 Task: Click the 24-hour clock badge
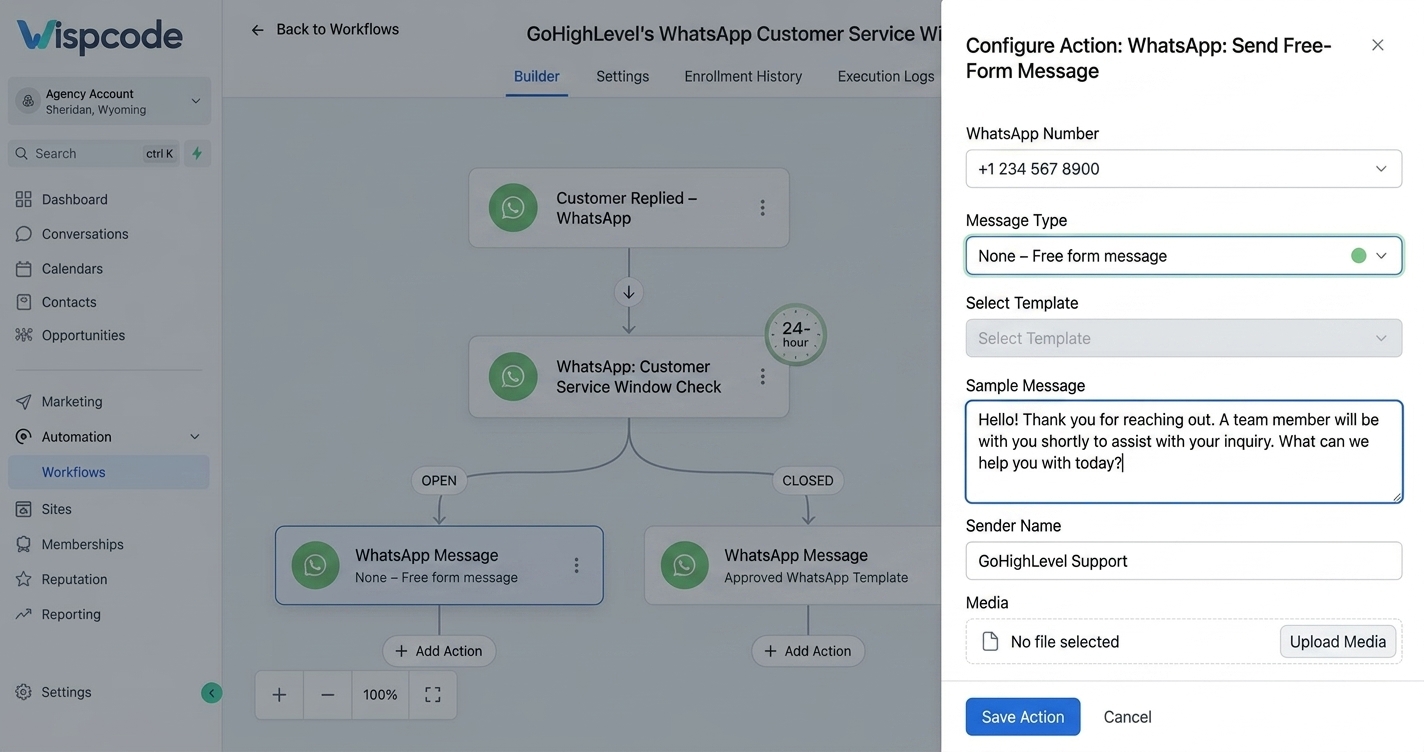796,334
